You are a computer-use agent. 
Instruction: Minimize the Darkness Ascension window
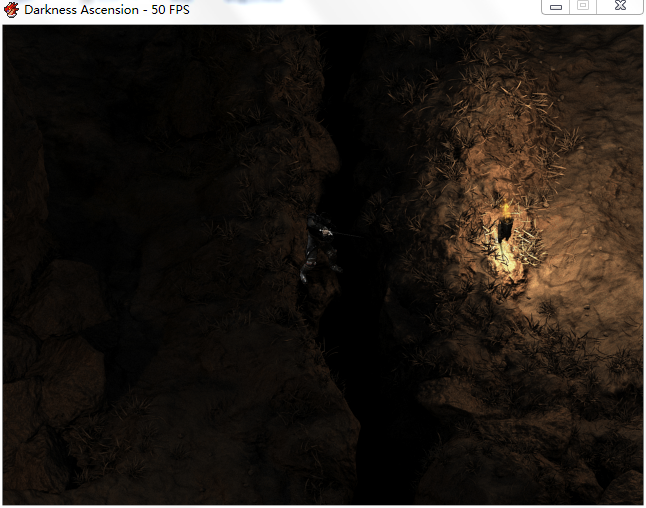point(556,7)
